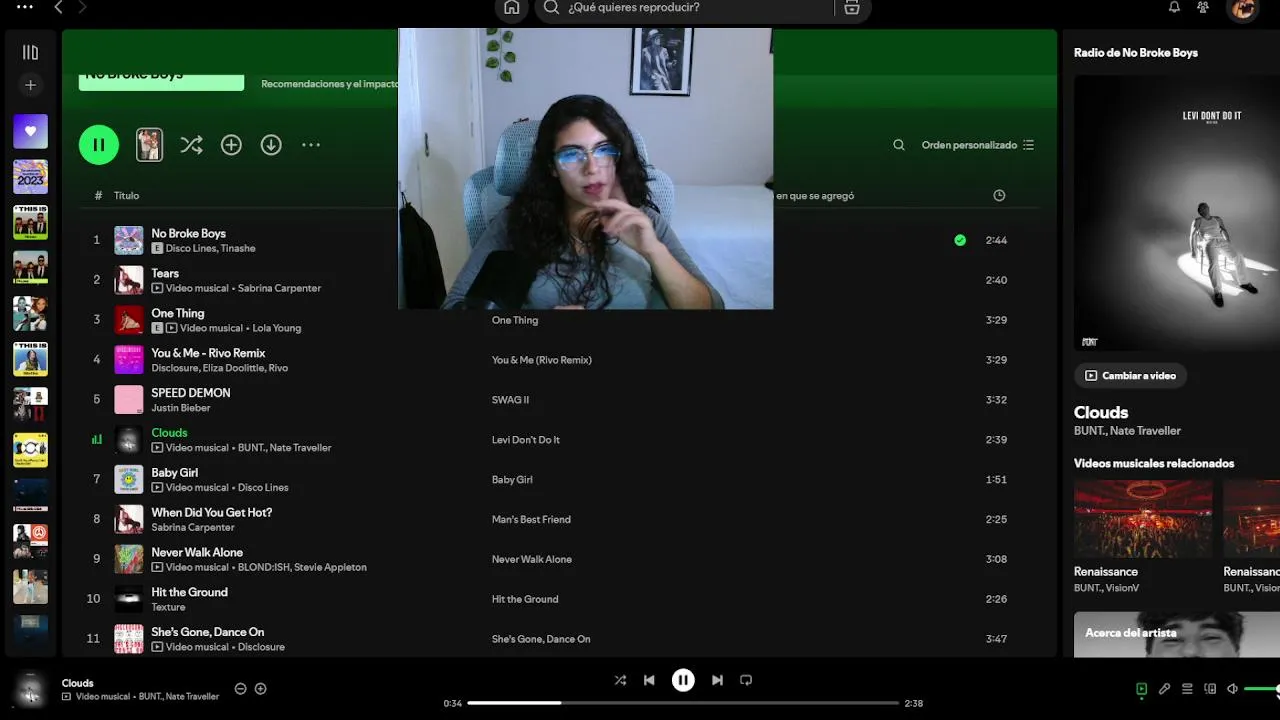Open the 2023 playlist in the sidebar
Screen dimensions: 1280x720
[x=30, y=177]
